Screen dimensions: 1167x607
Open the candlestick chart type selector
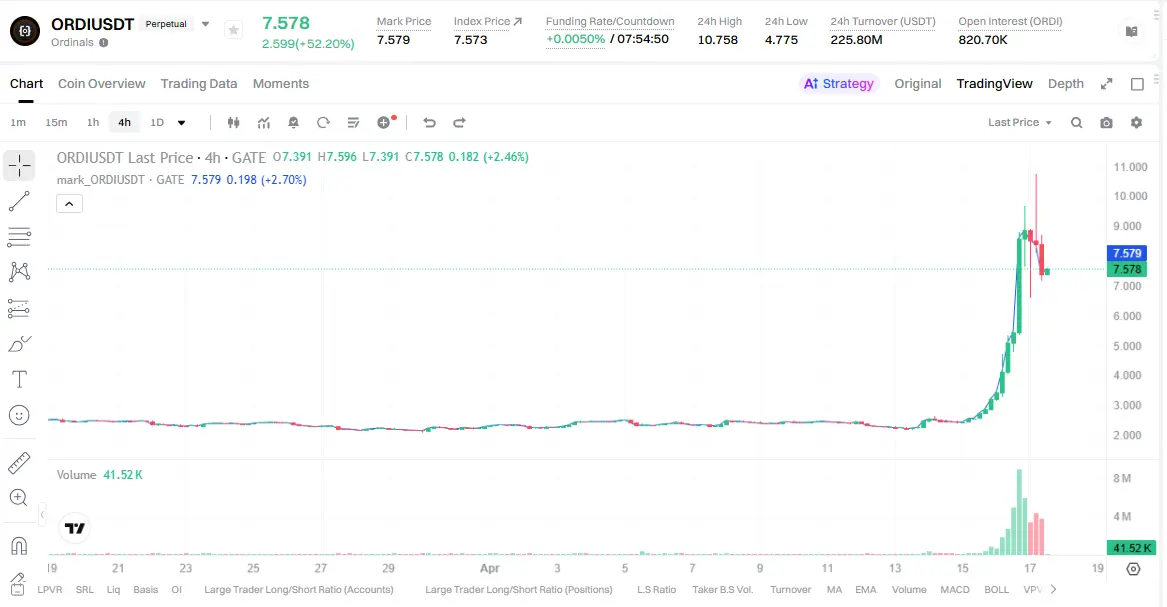tap(234, 123)
